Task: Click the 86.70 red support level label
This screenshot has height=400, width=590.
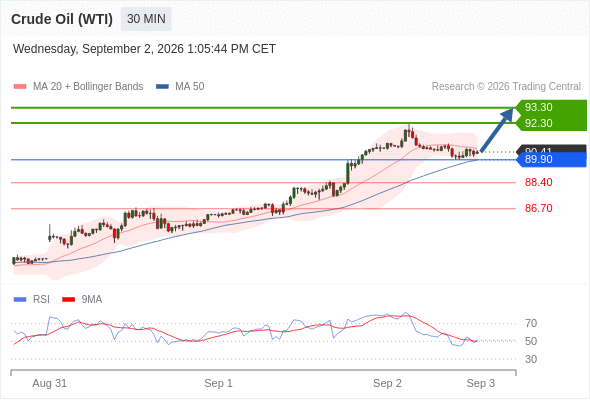Action: coord(538,208)
